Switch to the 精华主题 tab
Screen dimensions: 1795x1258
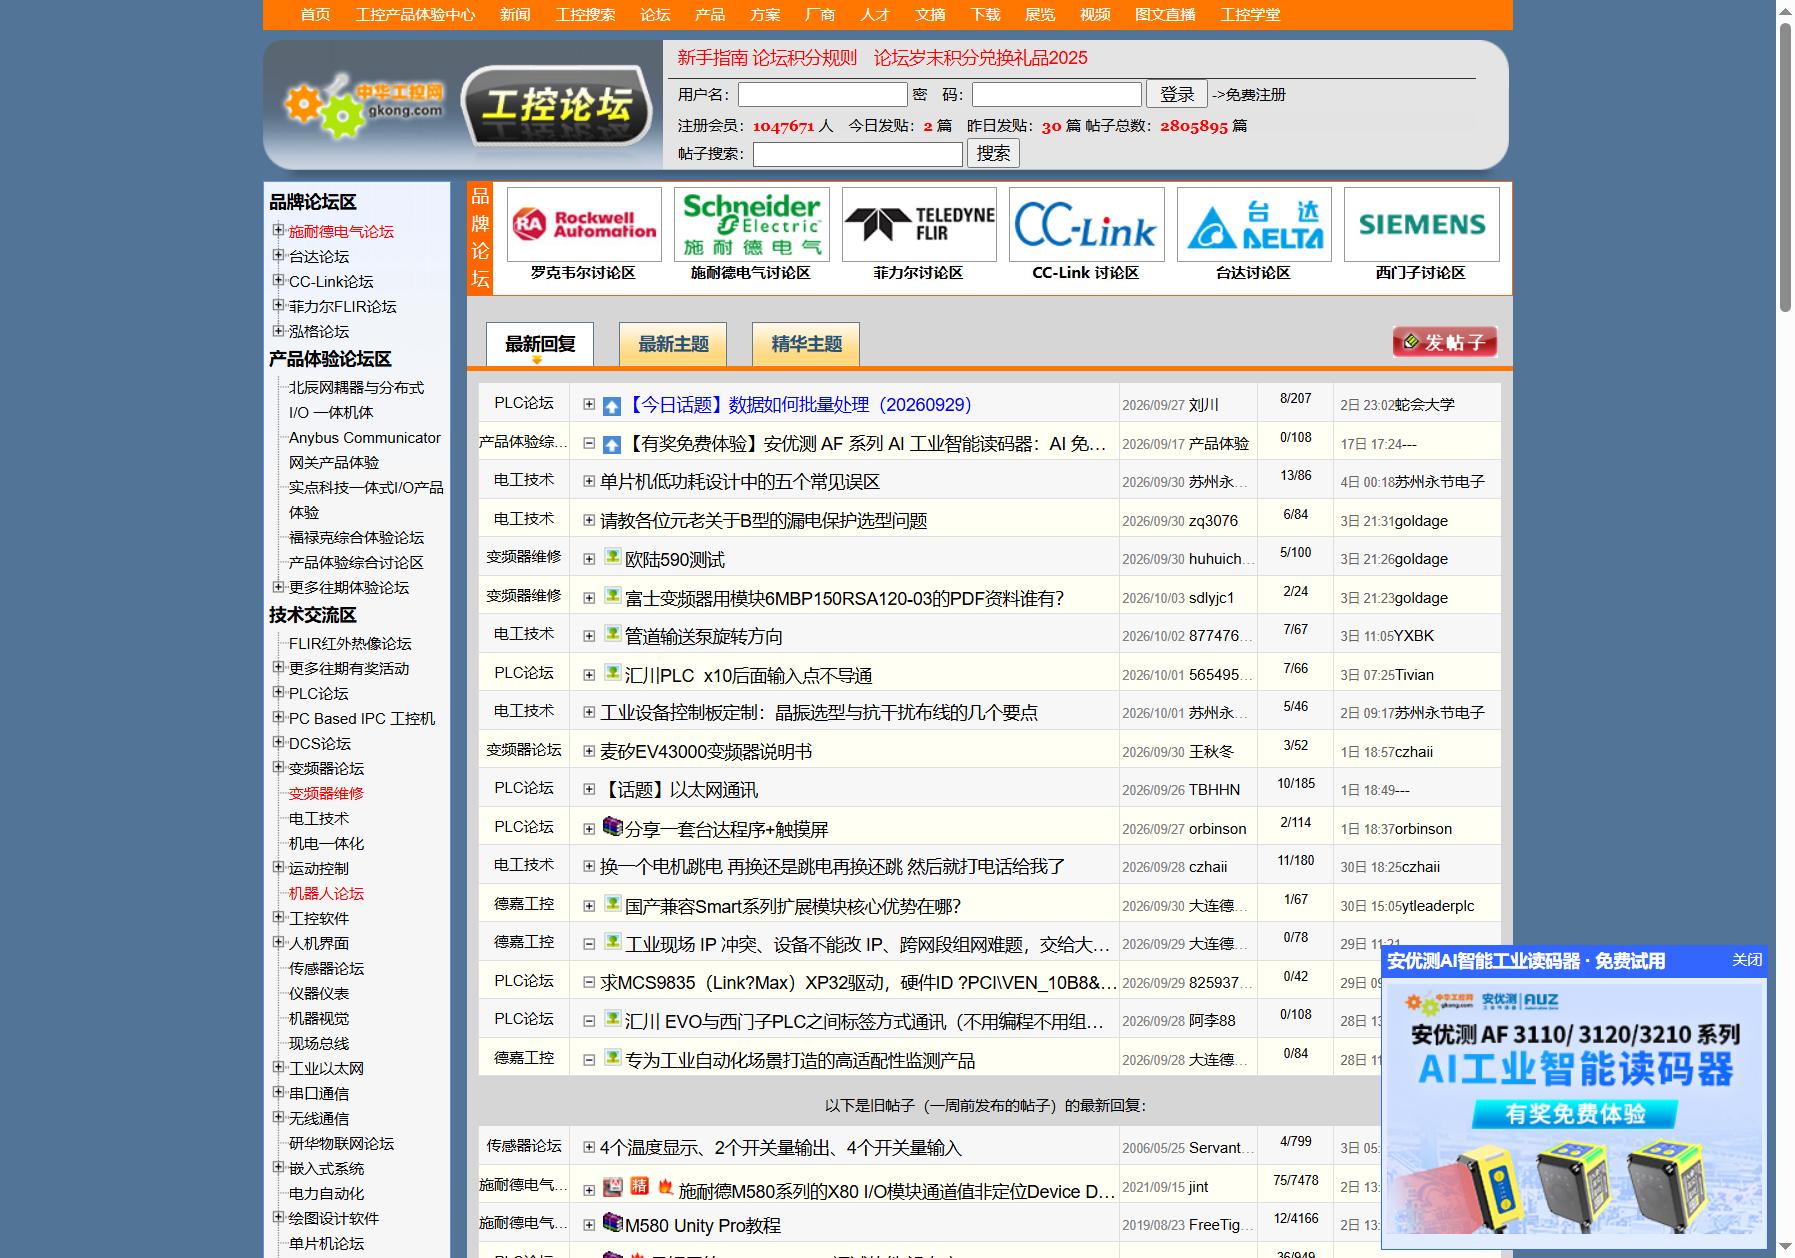tap(806, 344)
